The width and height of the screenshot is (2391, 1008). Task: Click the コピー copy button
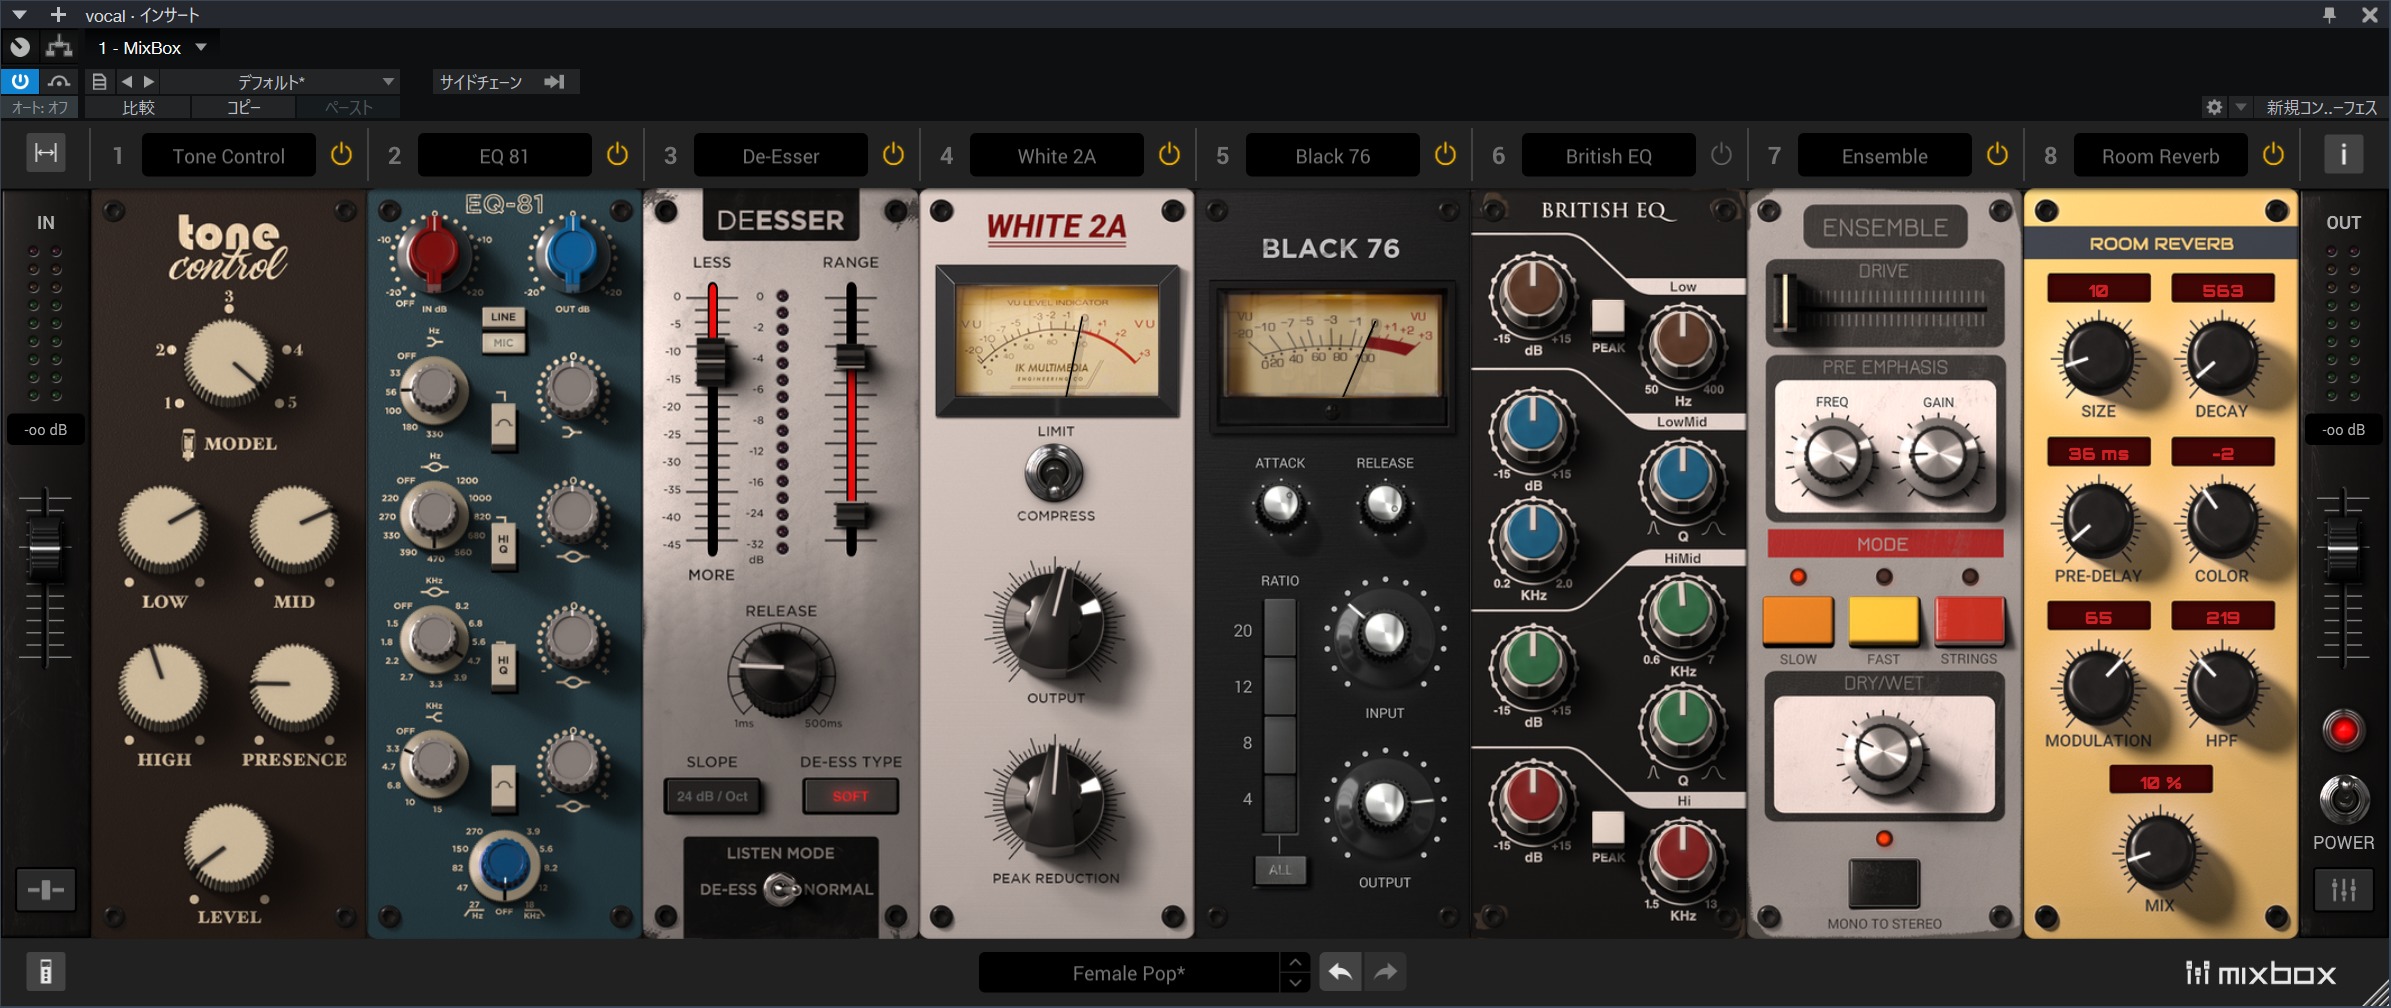tap(243, 107)
